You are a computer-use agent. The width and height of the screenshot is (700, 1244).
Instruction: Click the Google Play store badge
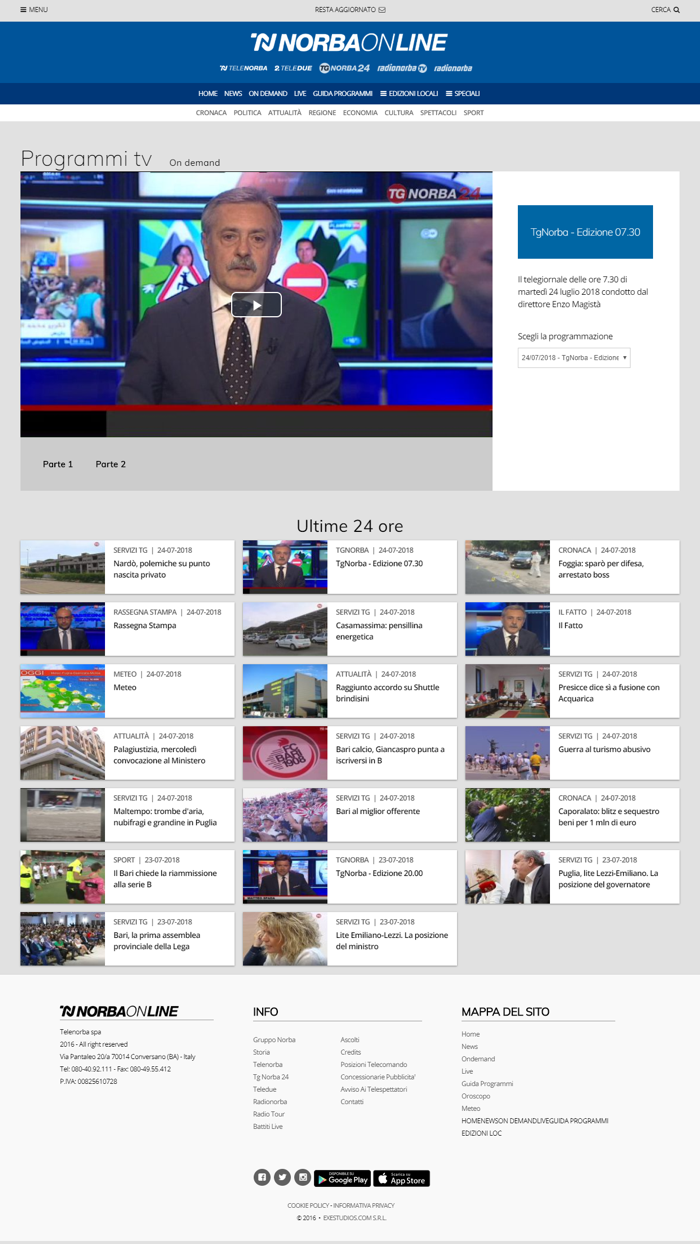342,1178
